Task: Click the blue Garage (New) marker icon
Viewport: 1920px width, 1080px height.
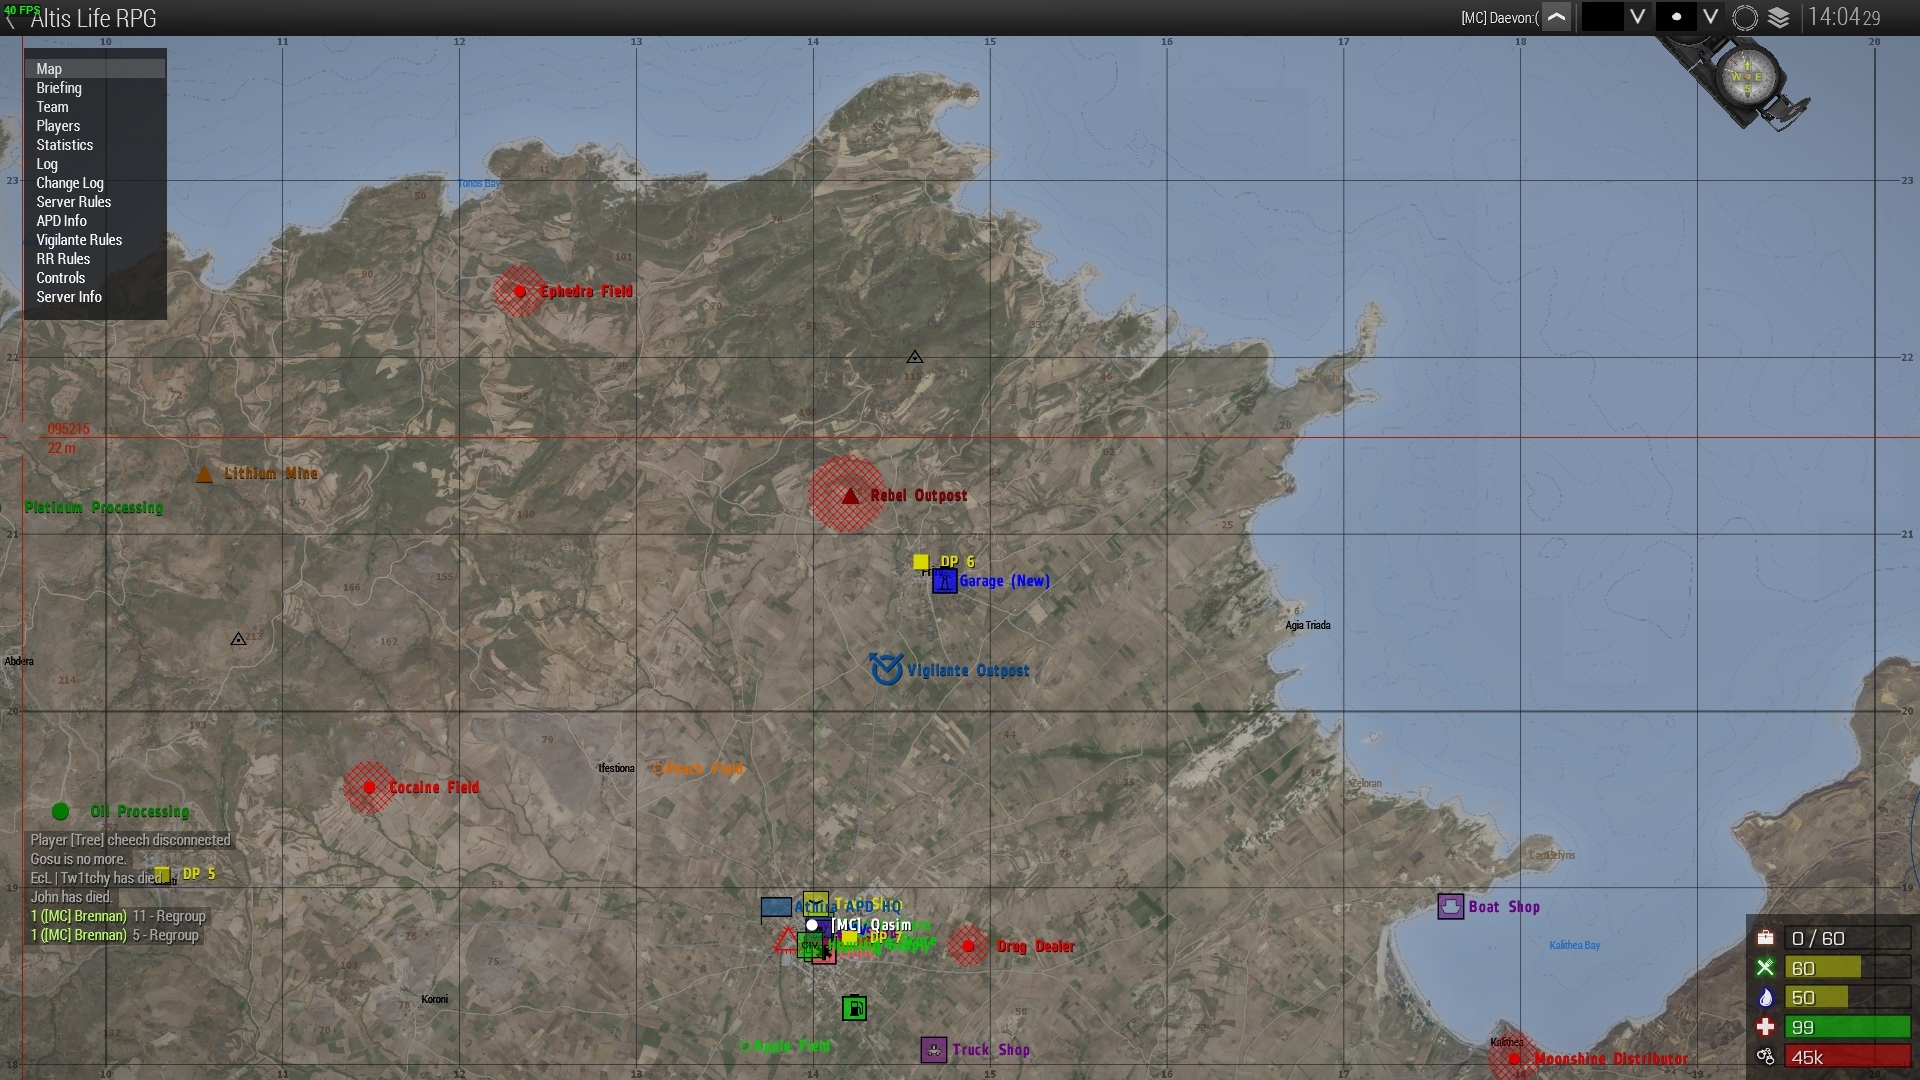Action: click(945, 581)
